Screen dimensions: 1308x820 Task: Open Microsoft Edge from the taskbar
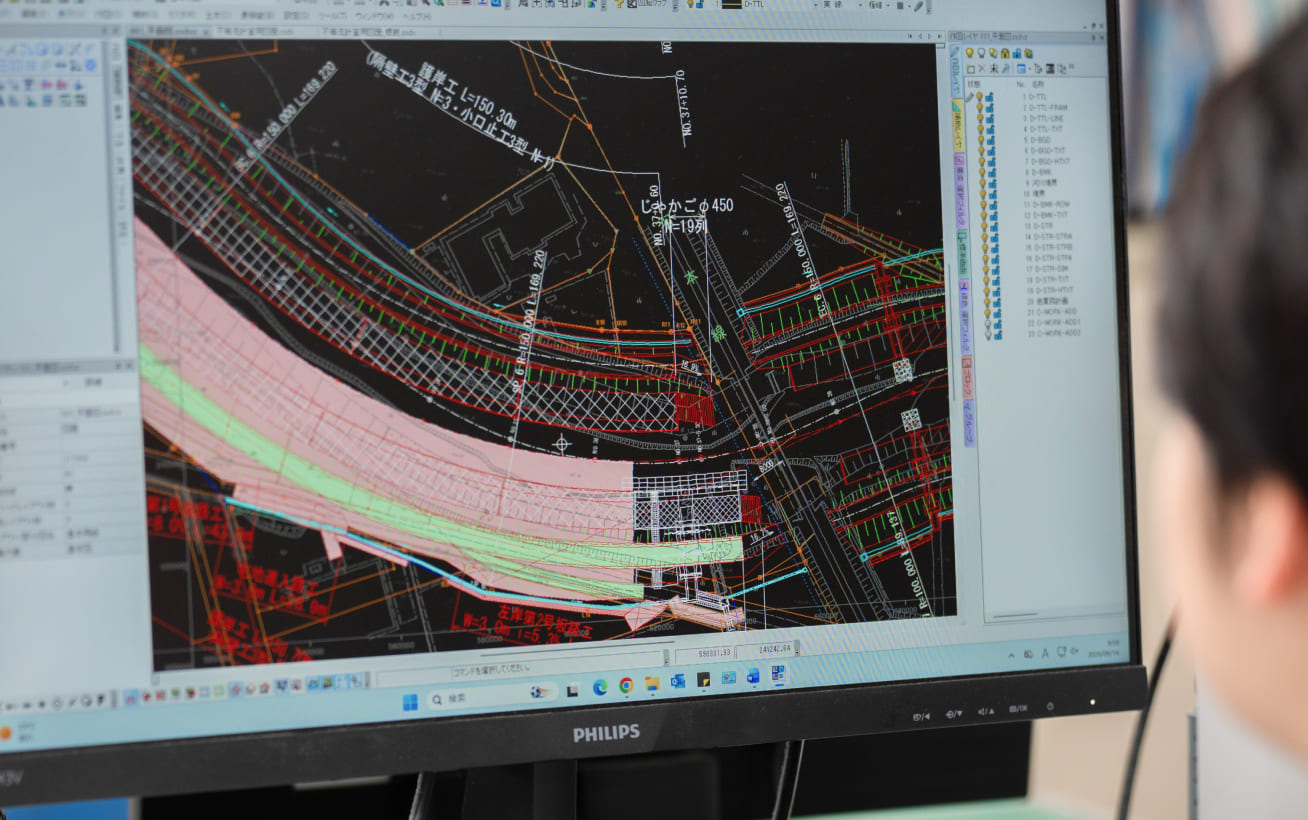600,687
